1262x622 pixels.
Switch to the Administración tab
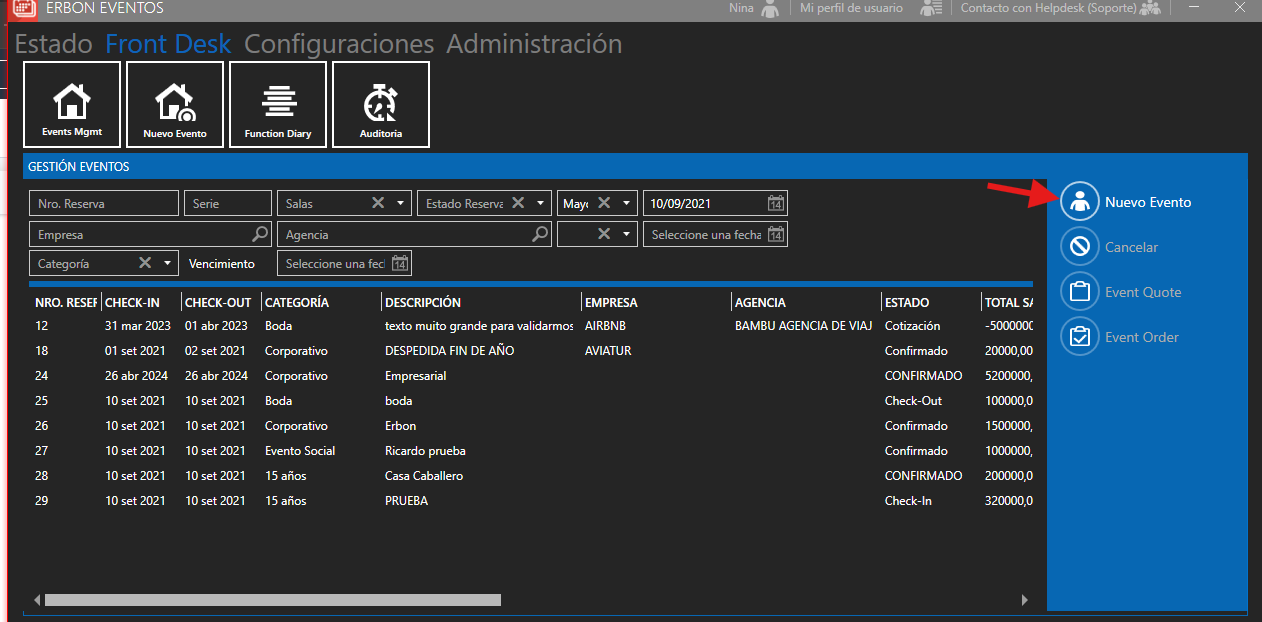(534, 44)
